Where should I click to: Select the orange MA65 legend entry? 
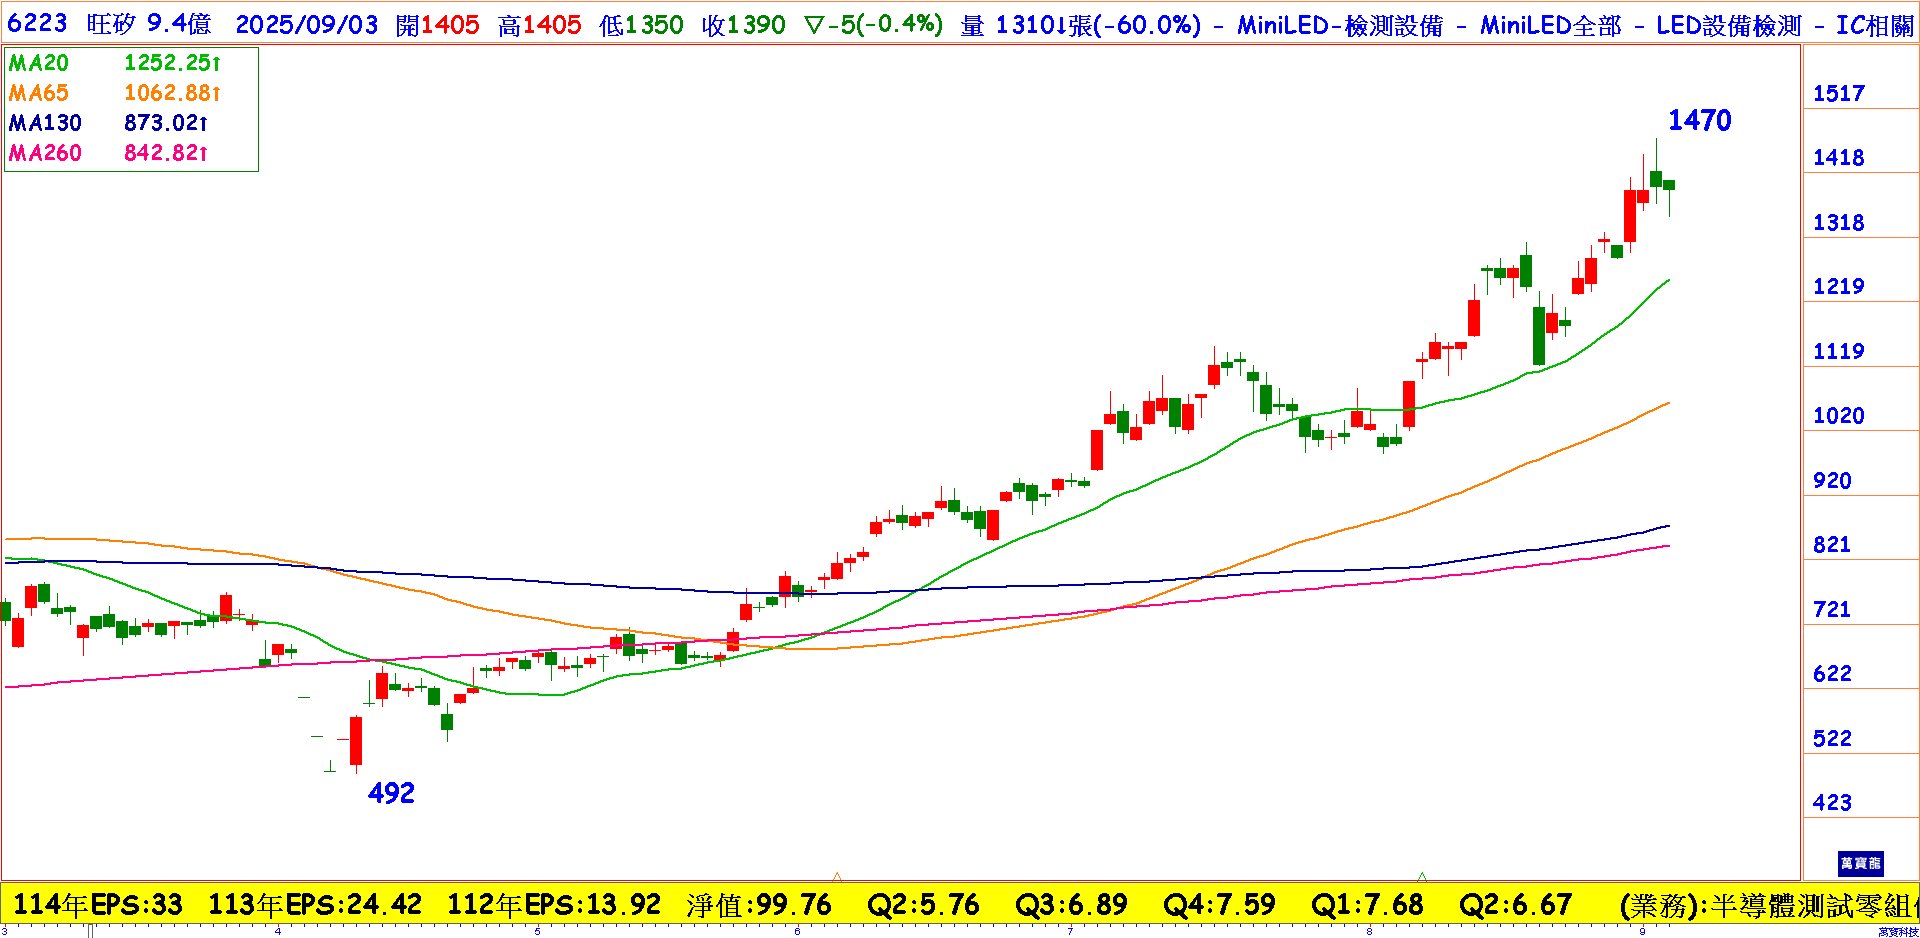(x=39, y=93)
